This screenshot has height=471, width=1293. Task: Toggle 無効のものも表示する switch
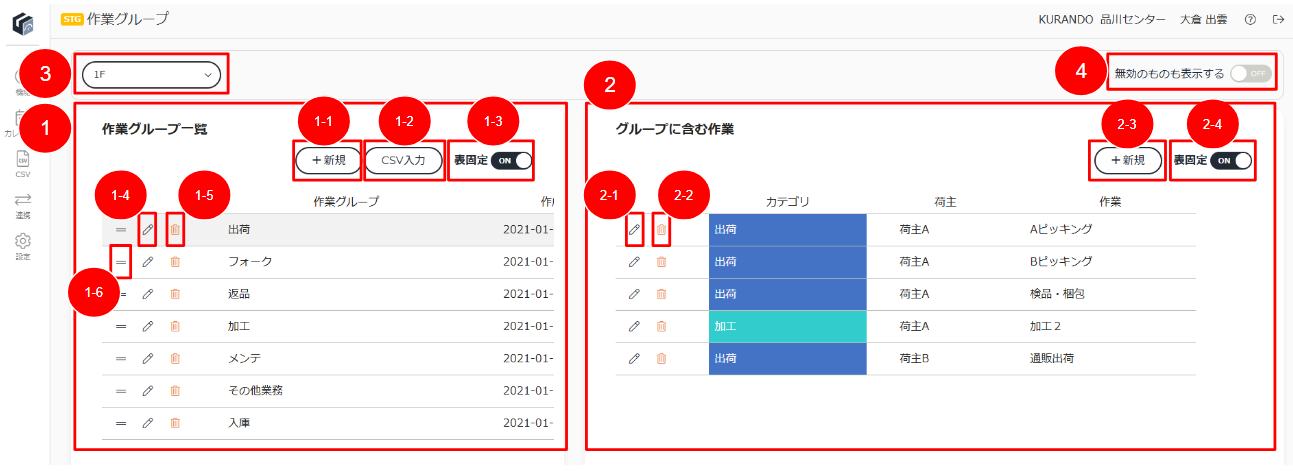[1250, 73]
